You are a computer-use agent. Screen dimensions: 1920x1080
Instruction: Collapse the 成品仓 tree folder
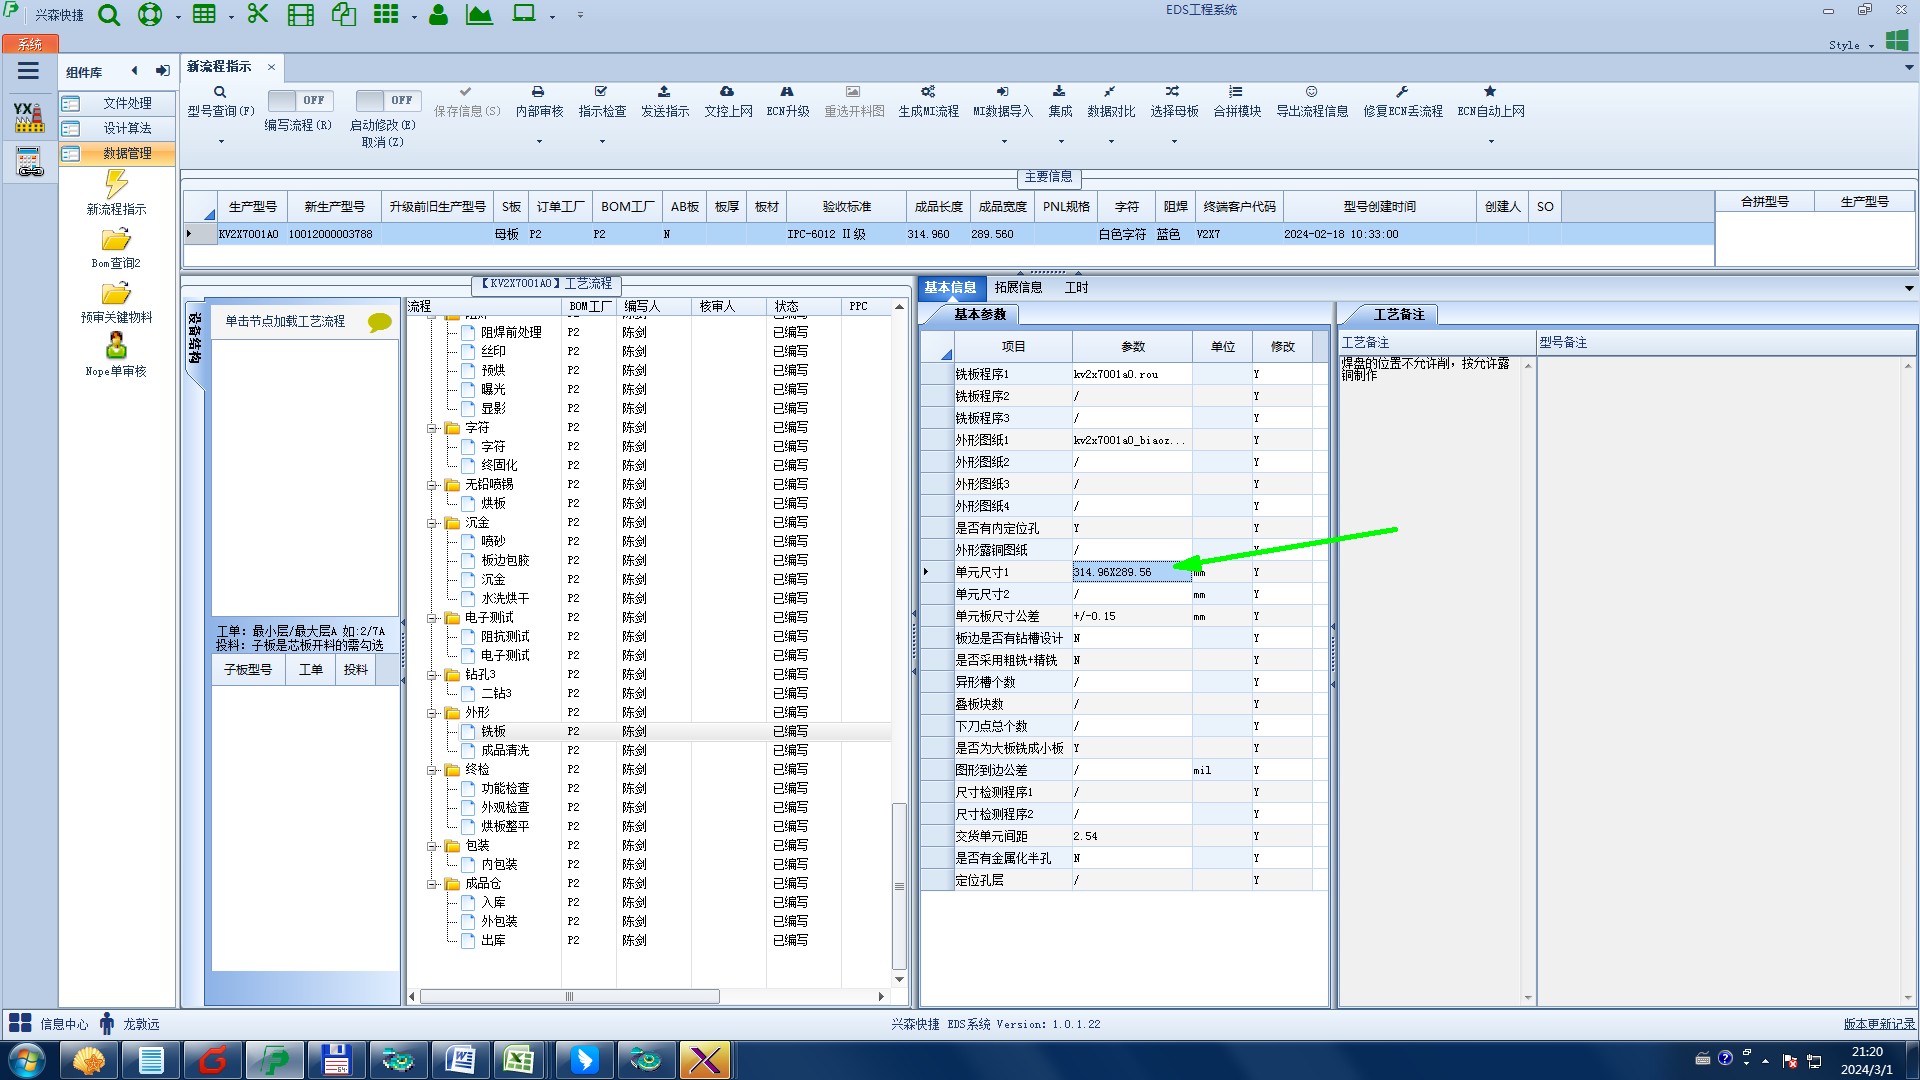pyautogui.click(x=433, y=884)
